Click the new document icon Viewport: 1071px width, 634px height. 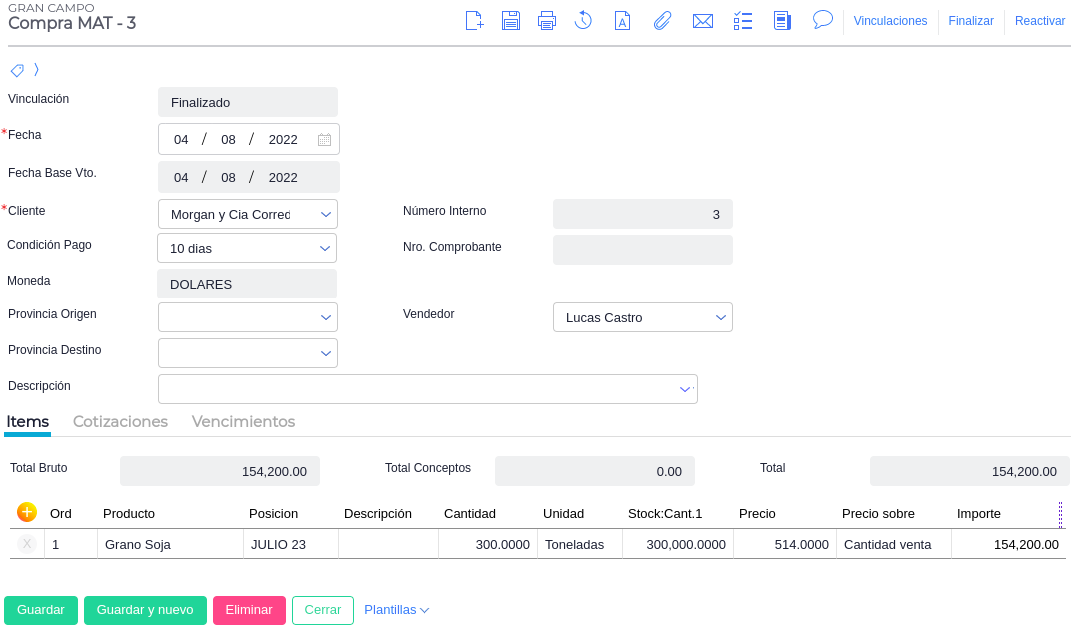click(x=475, y=20)
